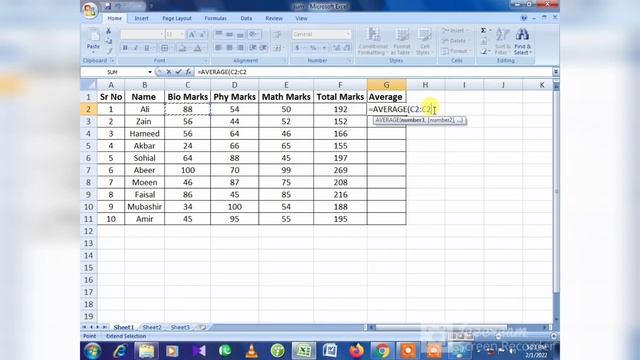Viewport: 640px width, 360px height.
Task: Switch to the Page Layout tab
Action: 177,18
